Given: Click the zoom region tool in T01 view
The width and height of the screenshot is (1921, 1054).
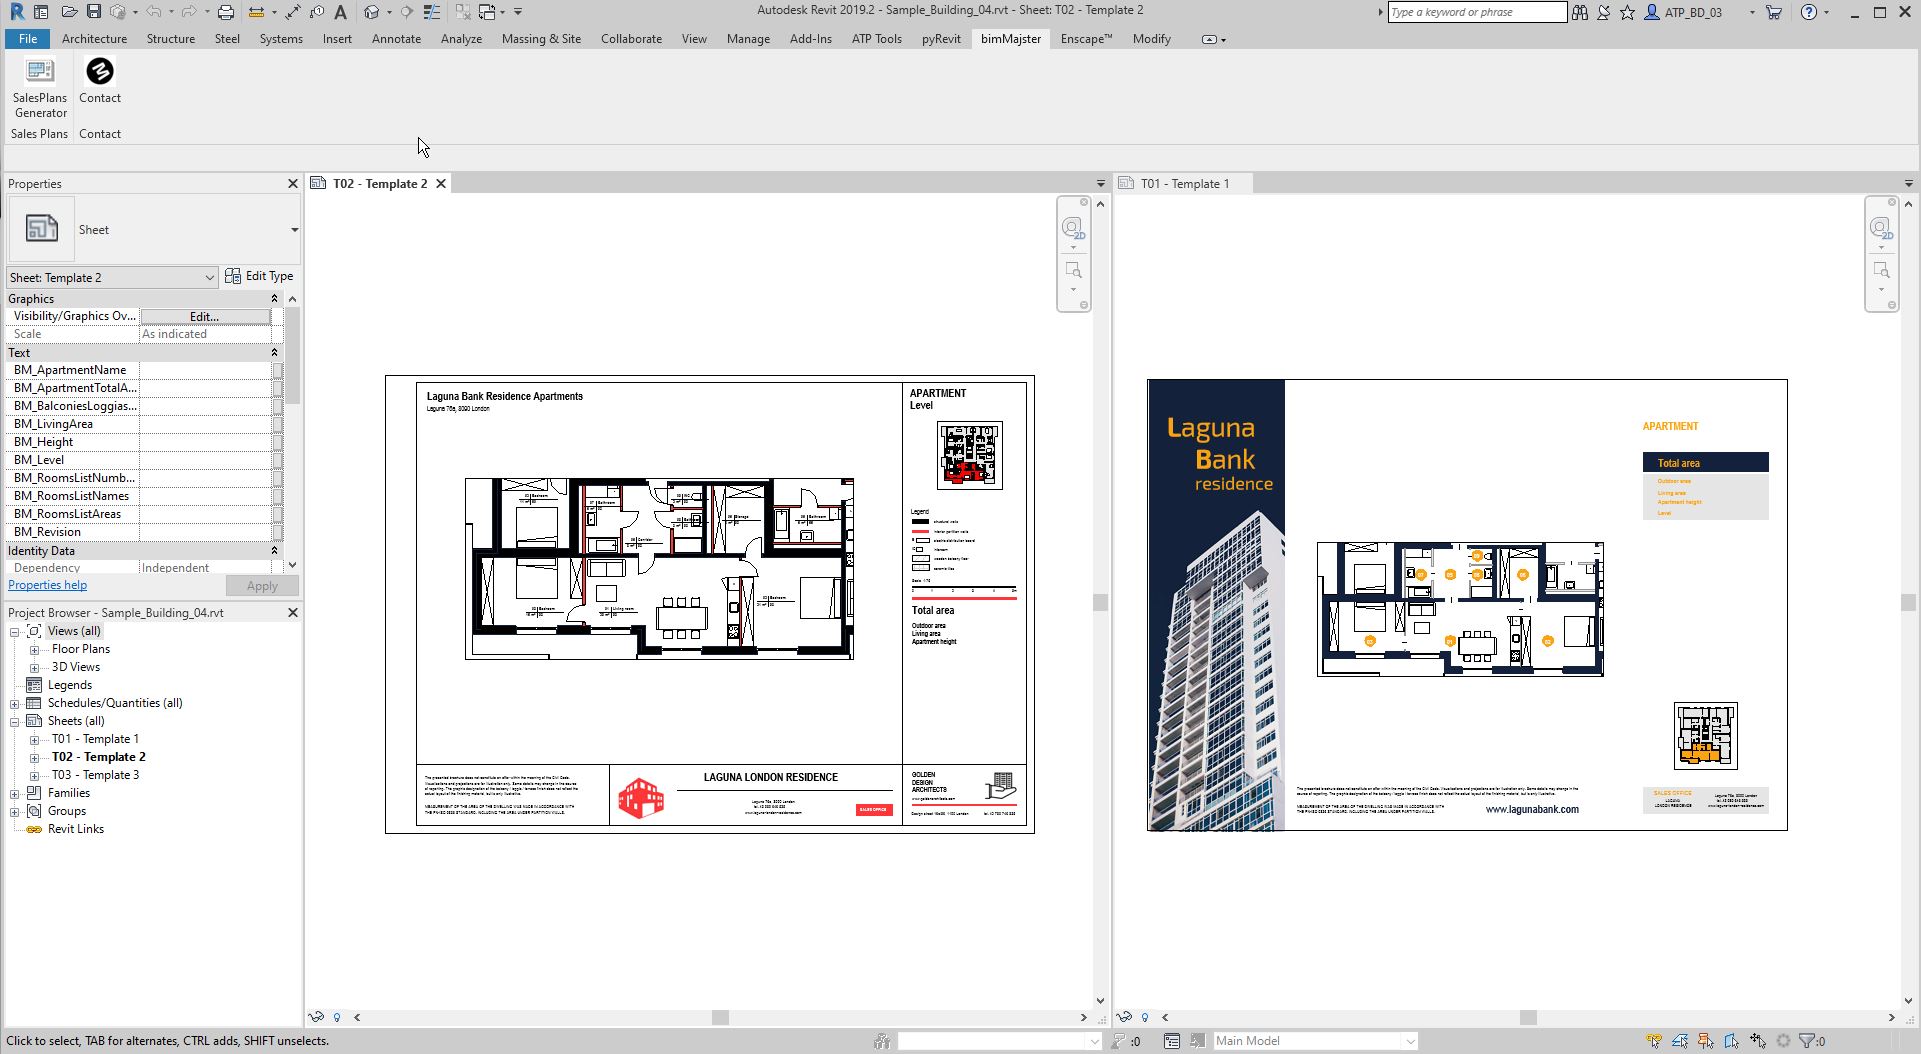Looking at the screenshot, I should [1881, 271].
